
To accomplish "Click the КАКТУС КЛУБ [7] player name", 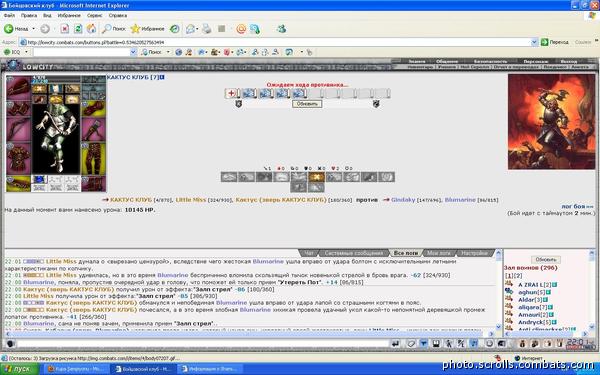I will coord(132,77).
